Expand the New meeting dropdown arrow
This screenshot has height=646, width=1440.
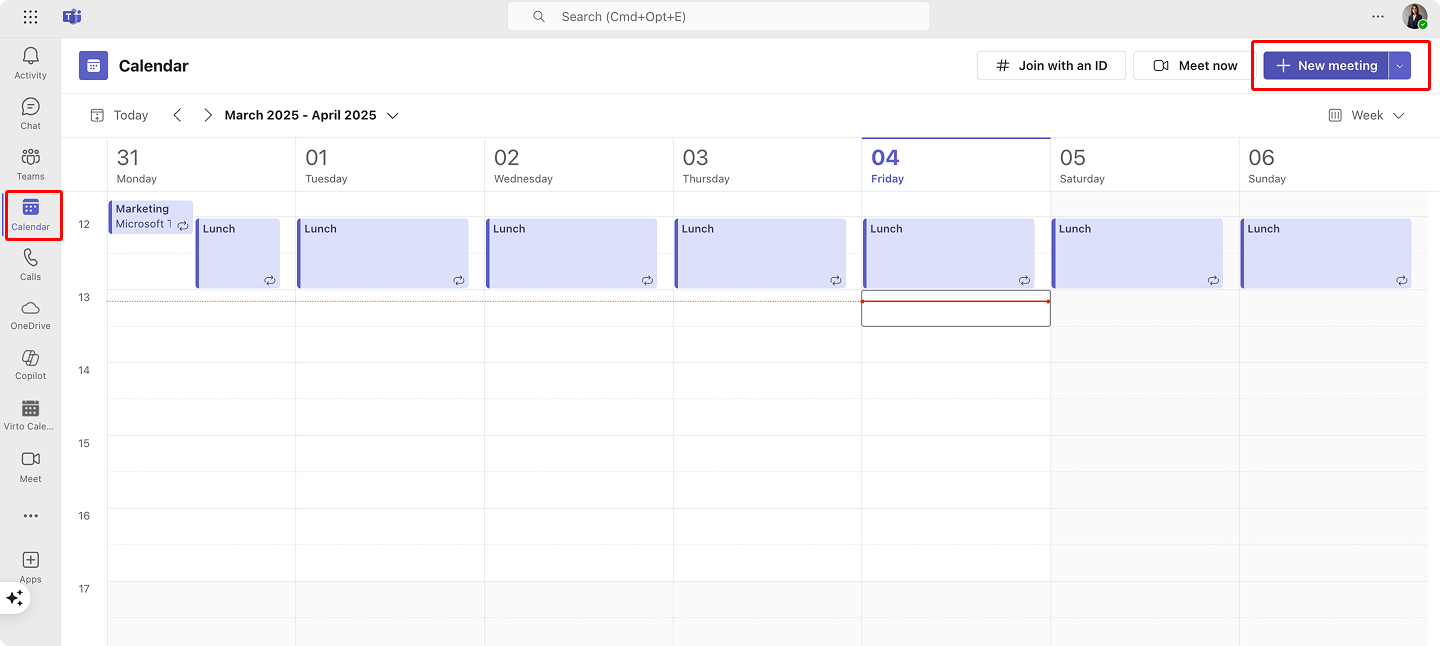[1400, 65]
